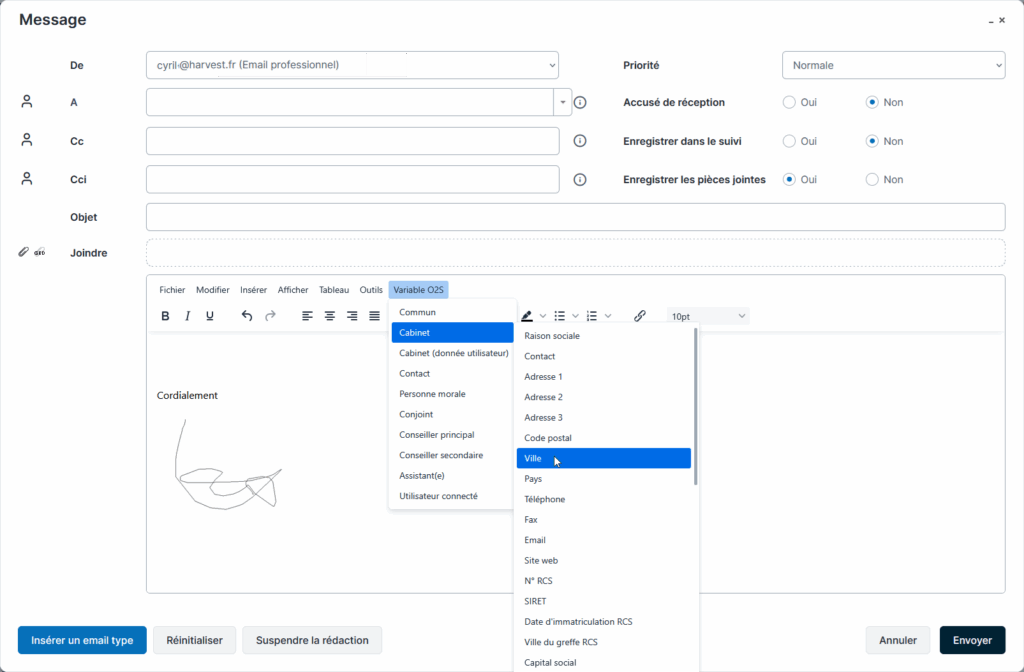
Task: Select Ville from the Cabinet submenu
Action: tap(603, 458)
